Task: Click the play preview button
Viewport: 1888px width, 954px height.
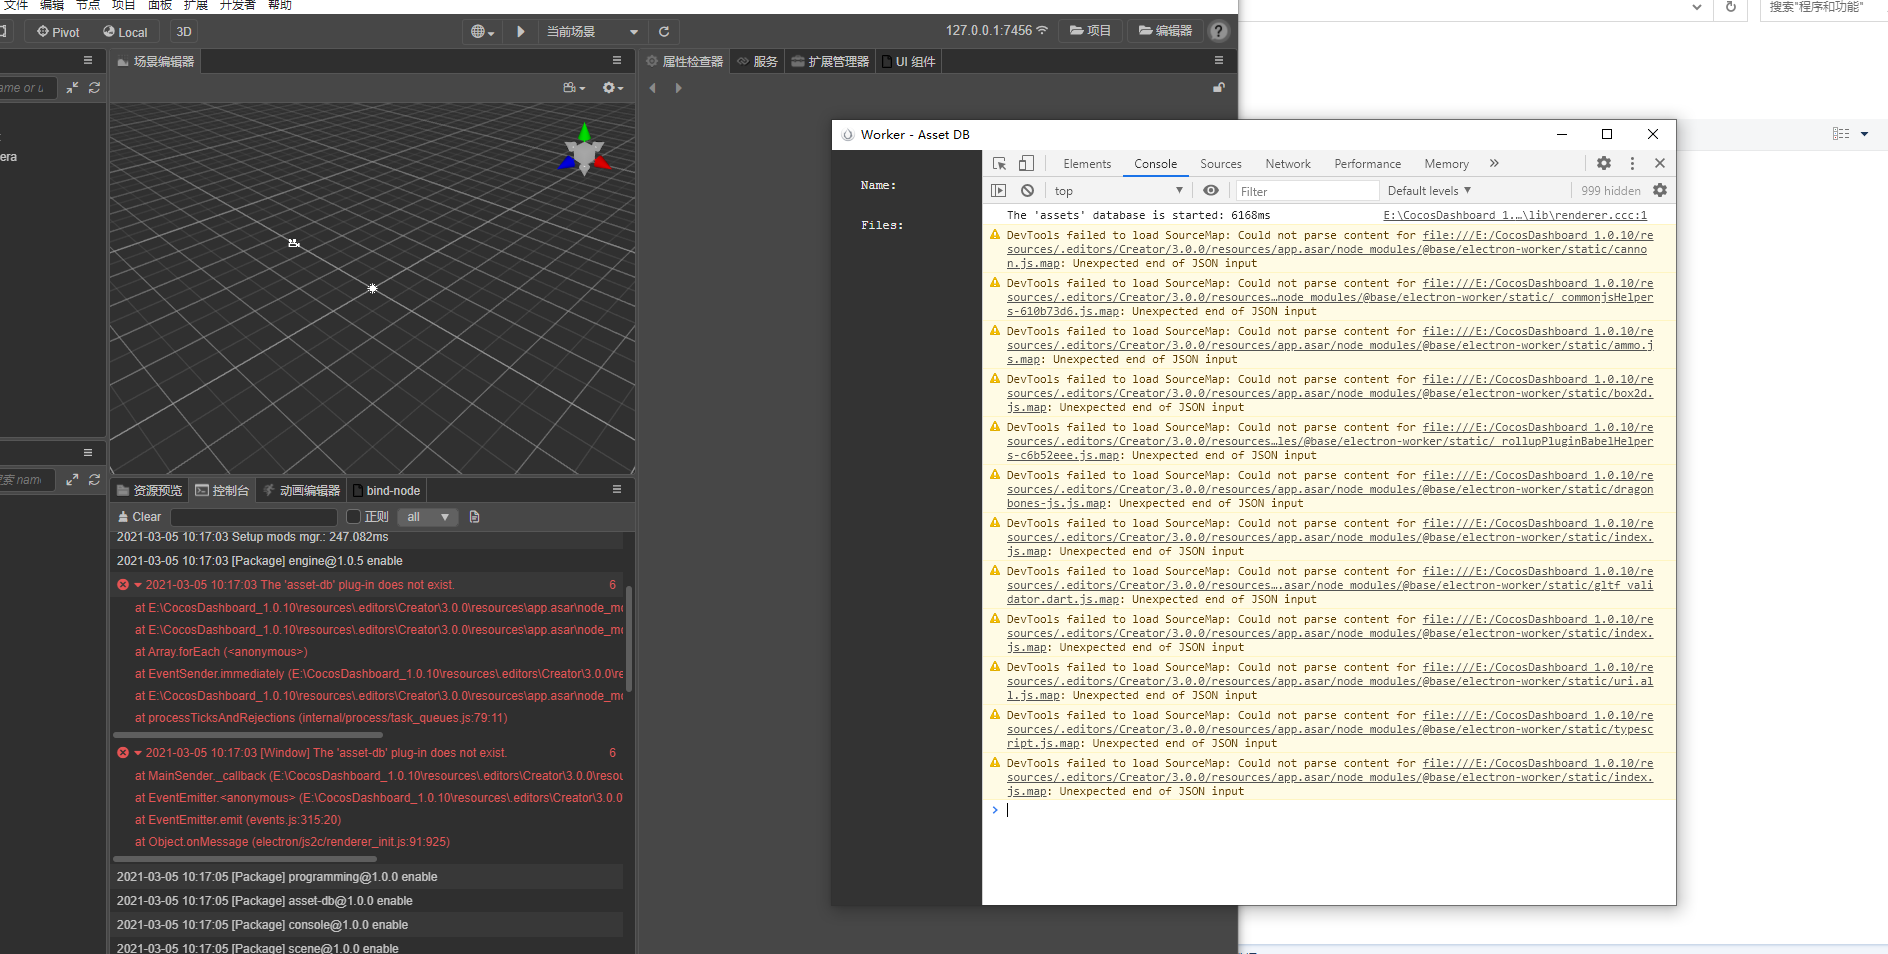Action: click(x=520, y=31)
